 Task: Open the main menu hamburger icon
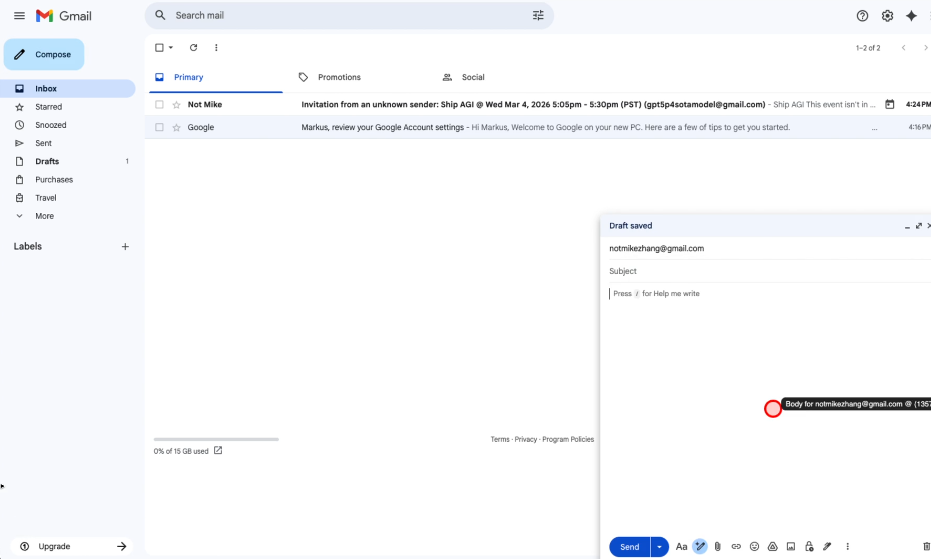[19, 15]
